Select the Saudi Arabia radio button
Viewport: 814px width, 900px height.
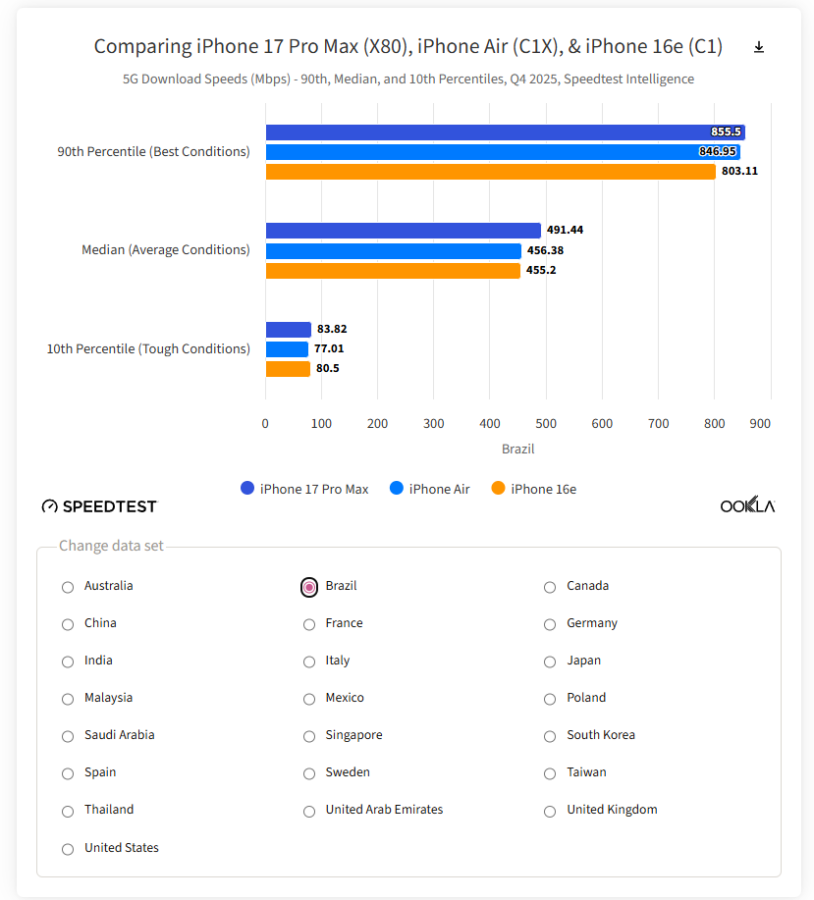point(68,736)
